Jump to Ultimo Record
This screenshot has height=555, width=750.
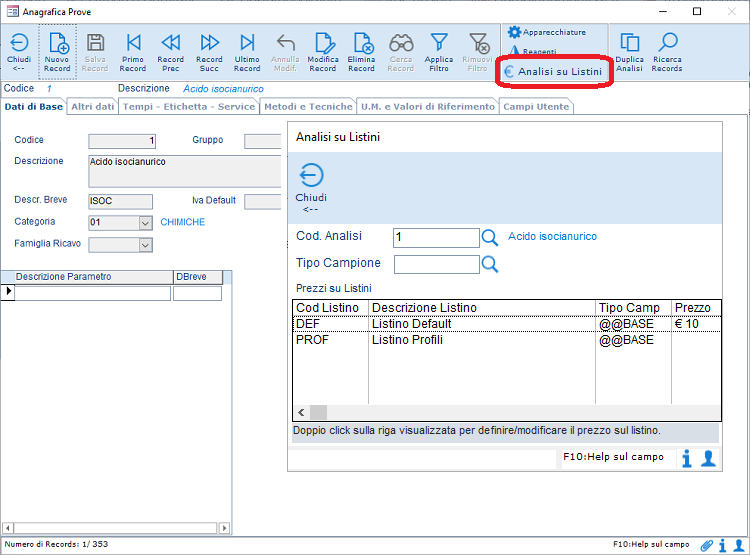point(247,52)
